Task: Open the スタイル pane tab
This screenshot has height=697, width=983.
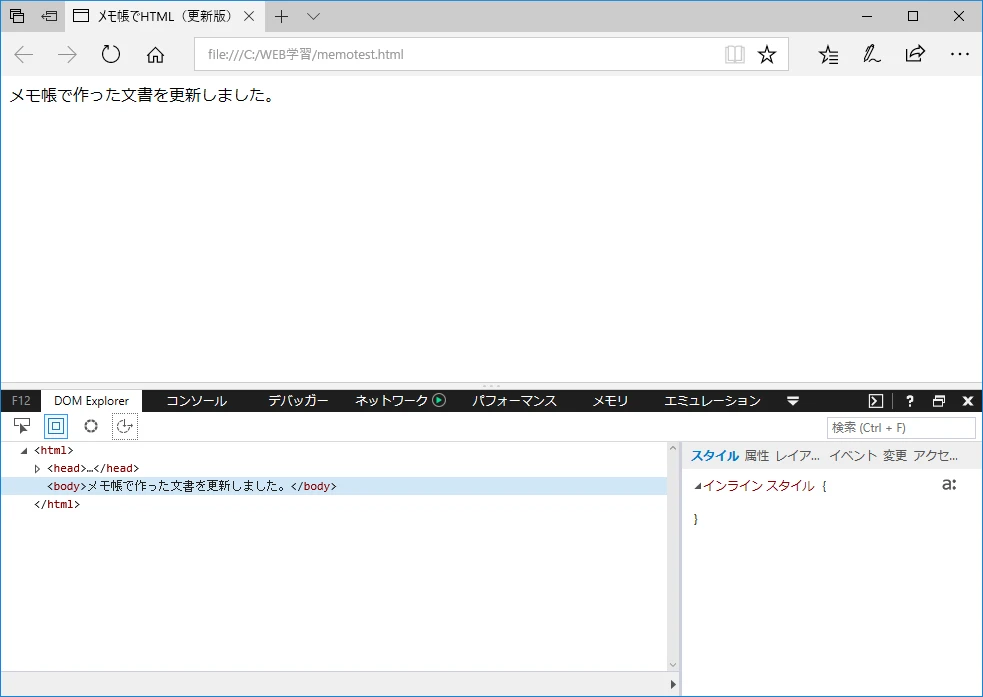Action: [x=715, y=456]
